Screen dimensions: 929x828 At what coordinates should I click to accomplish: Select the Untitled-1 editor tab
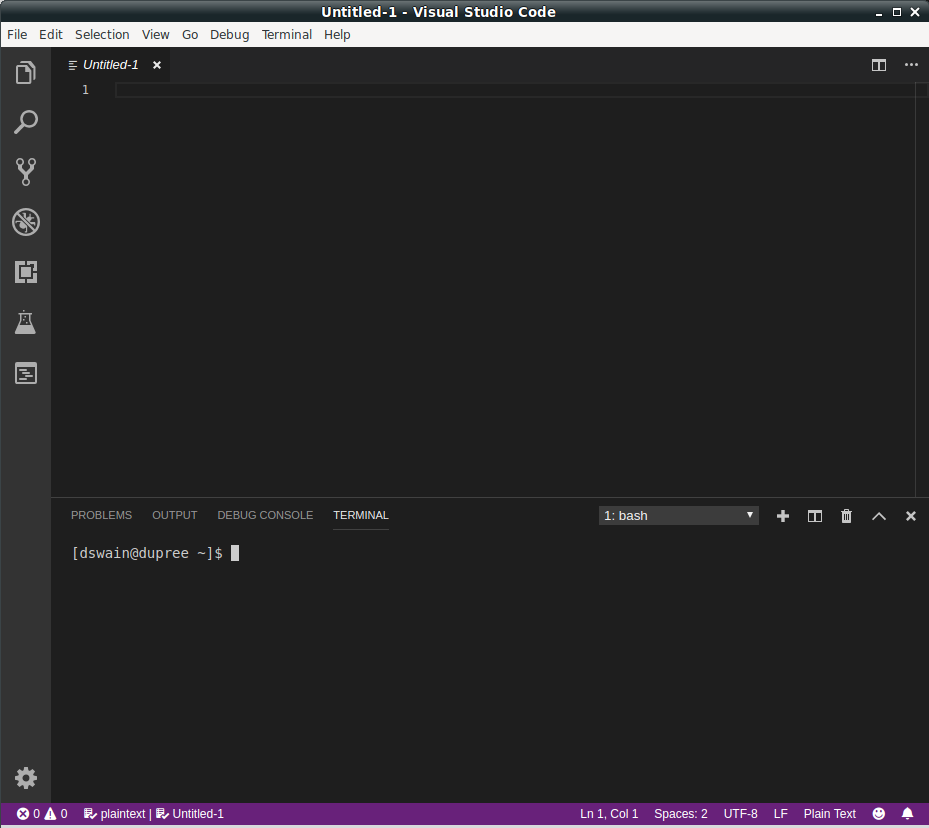click(x=110, y=65)
